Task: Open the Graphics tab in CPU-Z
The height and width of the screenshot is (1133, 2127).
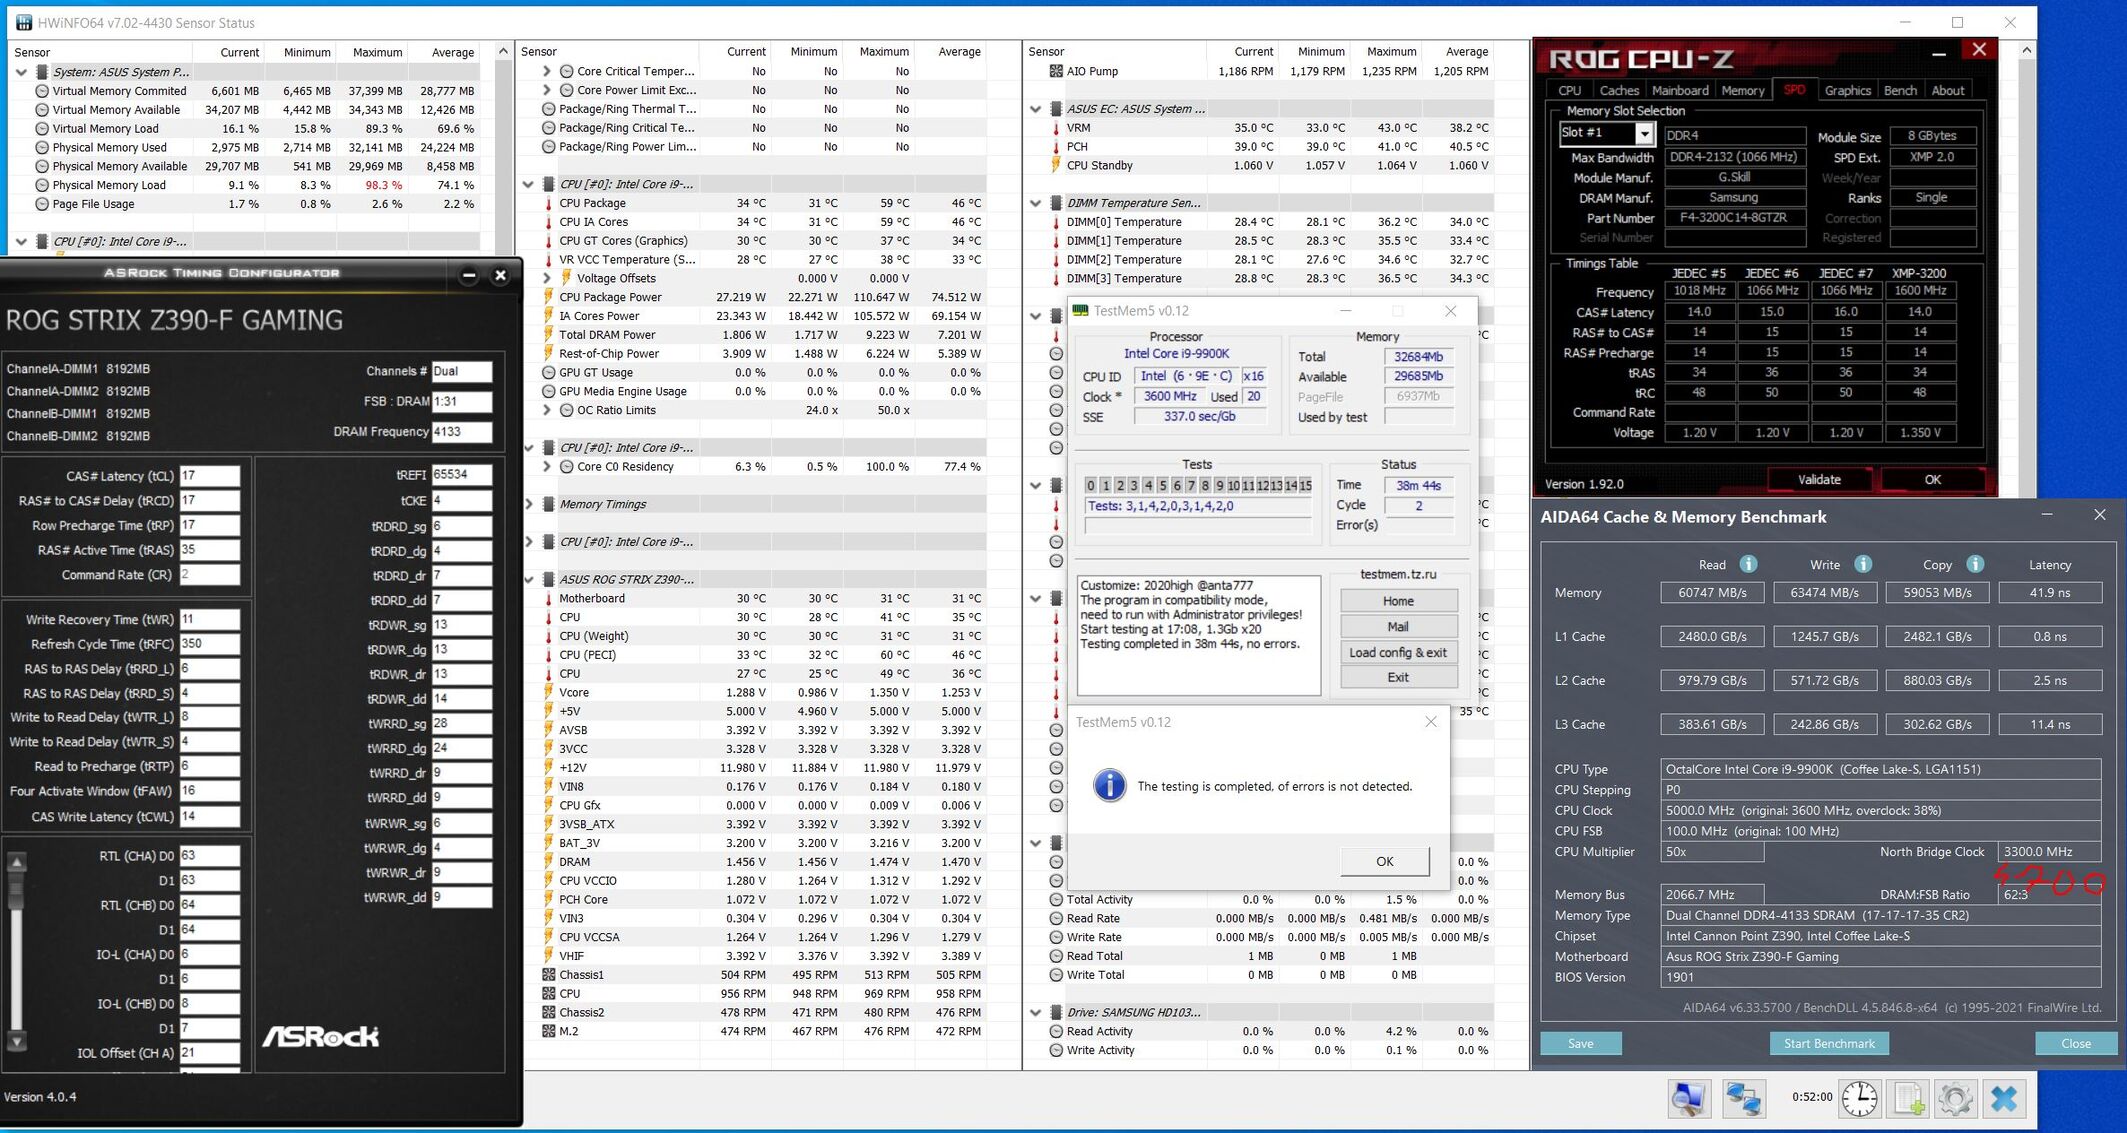Action: pyautogui.click(x=1847, y=90)
